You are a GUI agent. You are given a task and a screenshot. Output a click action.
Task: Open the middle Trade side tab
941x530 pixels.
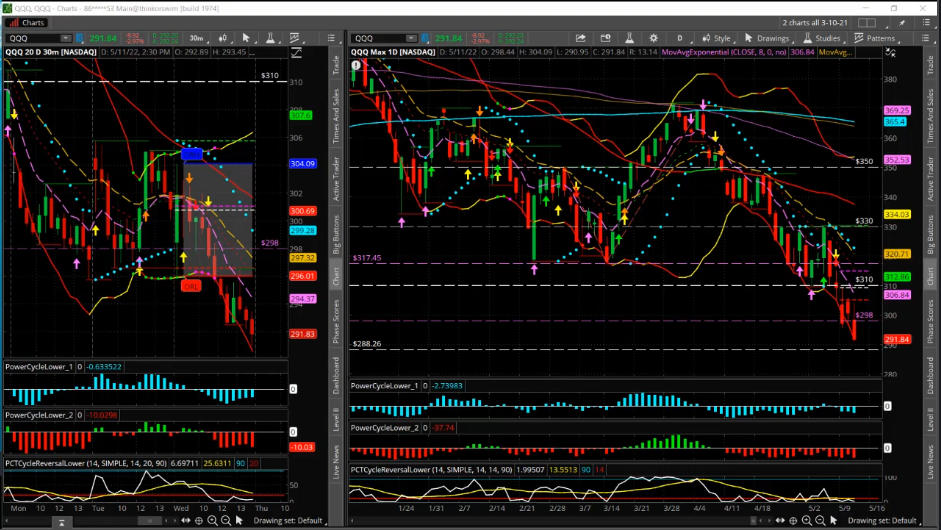(336, 65)
